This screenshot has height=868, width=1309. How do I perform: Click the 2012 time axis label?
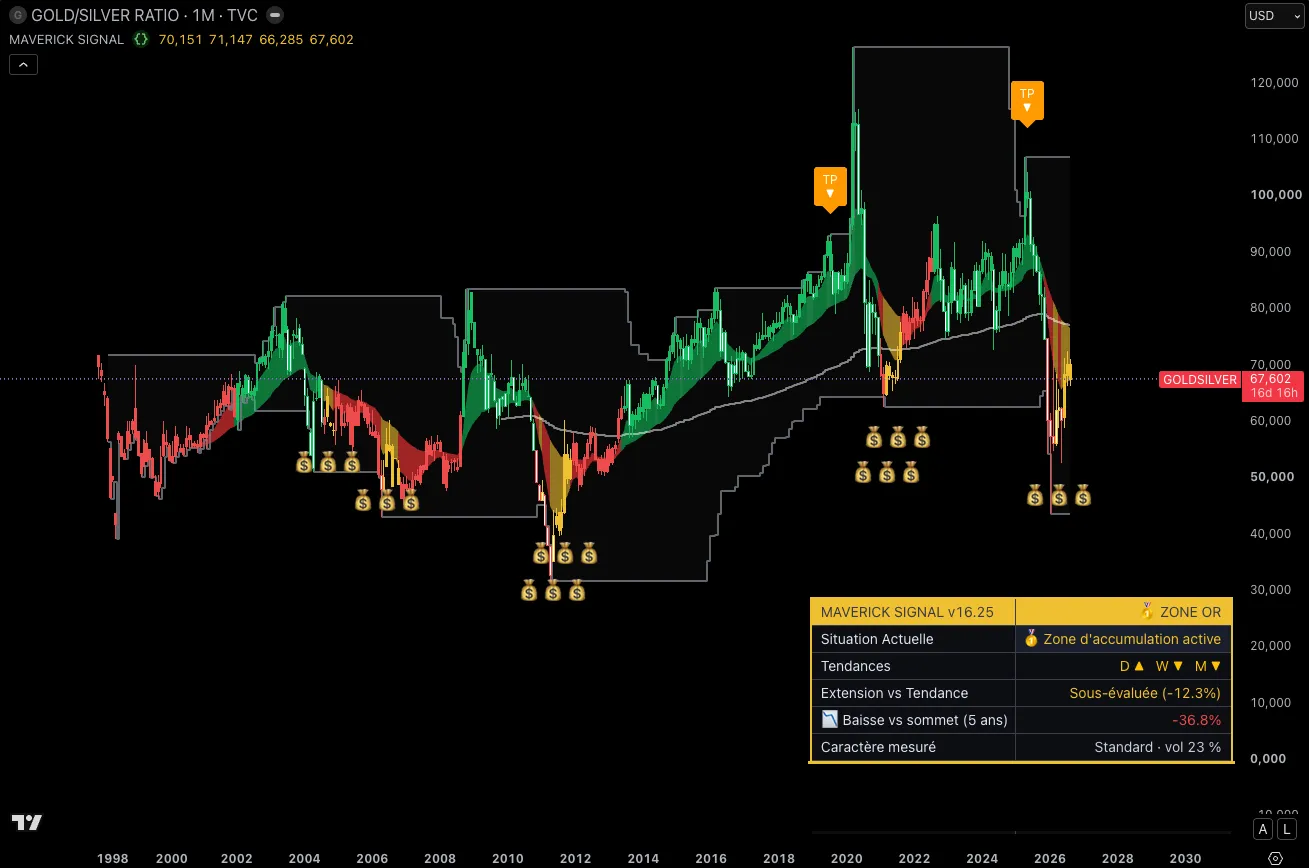pos(575,858)
